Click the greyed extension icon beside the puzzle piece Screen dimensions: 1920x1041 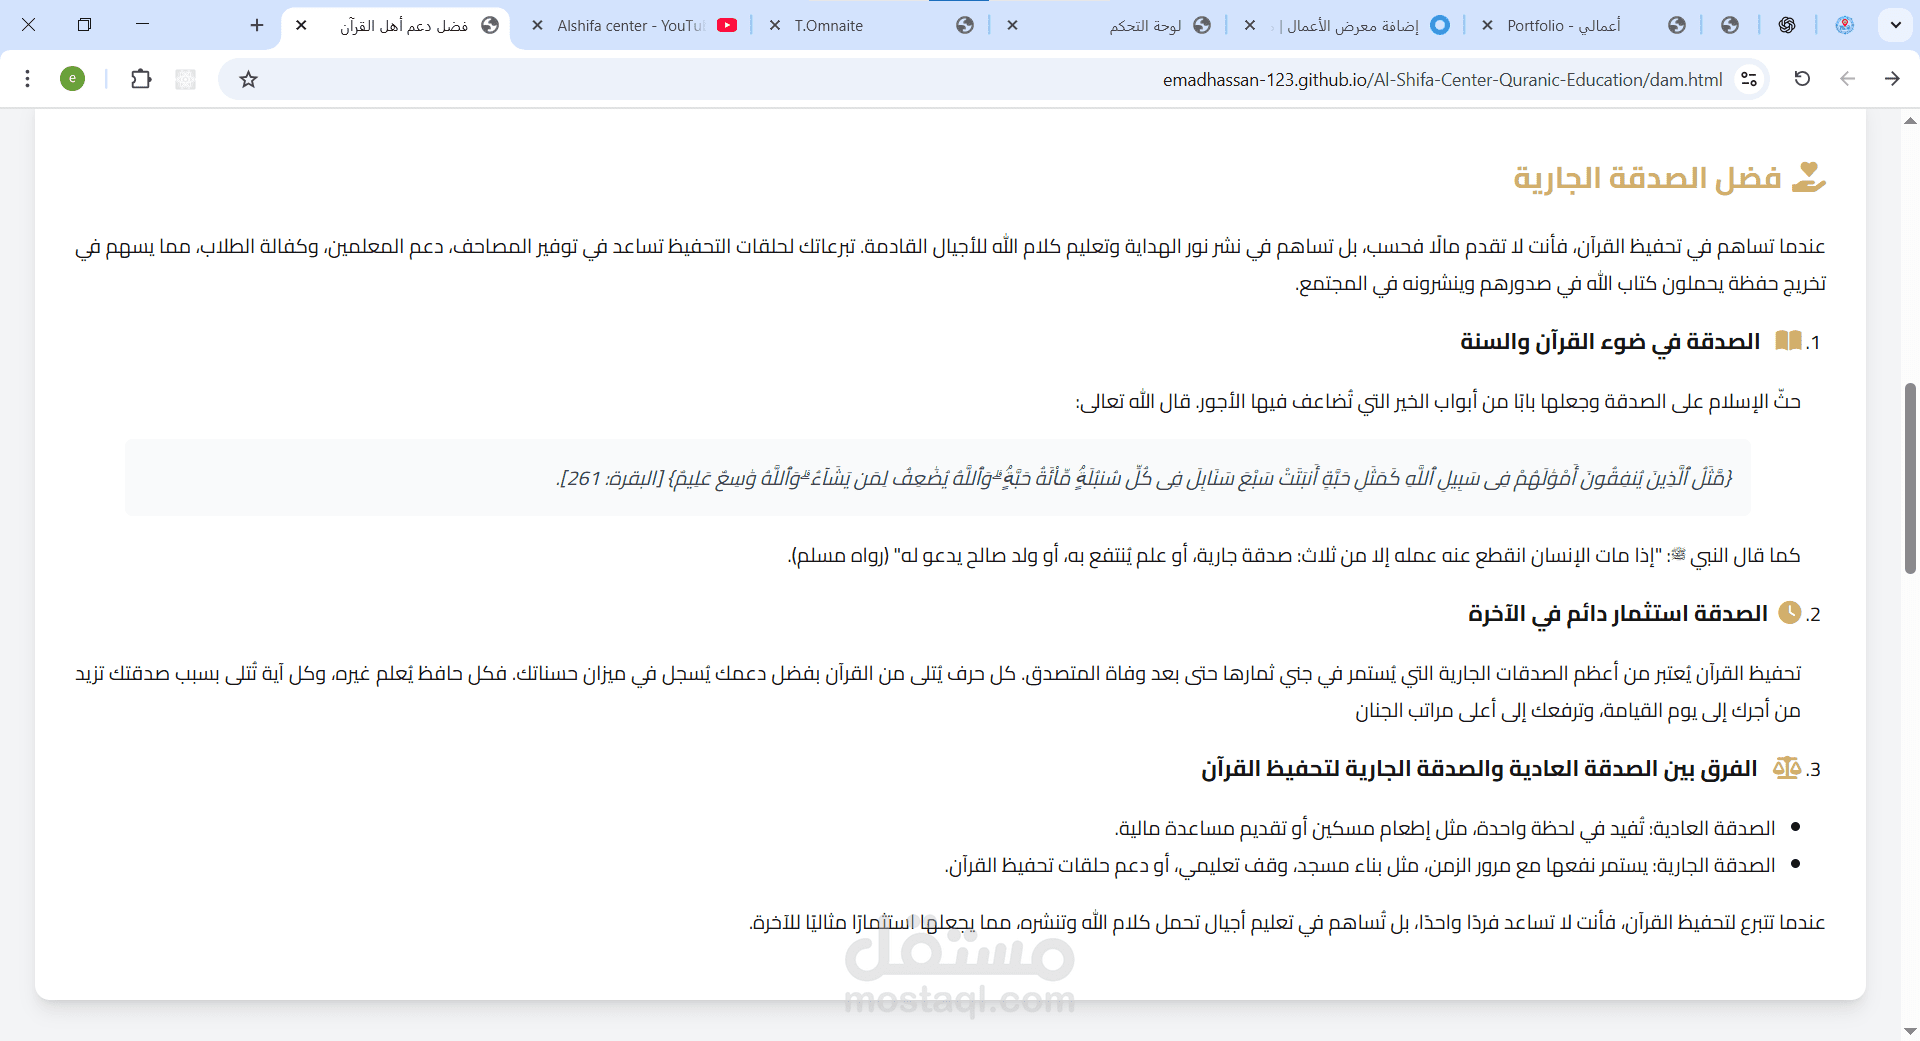(185, 79)
